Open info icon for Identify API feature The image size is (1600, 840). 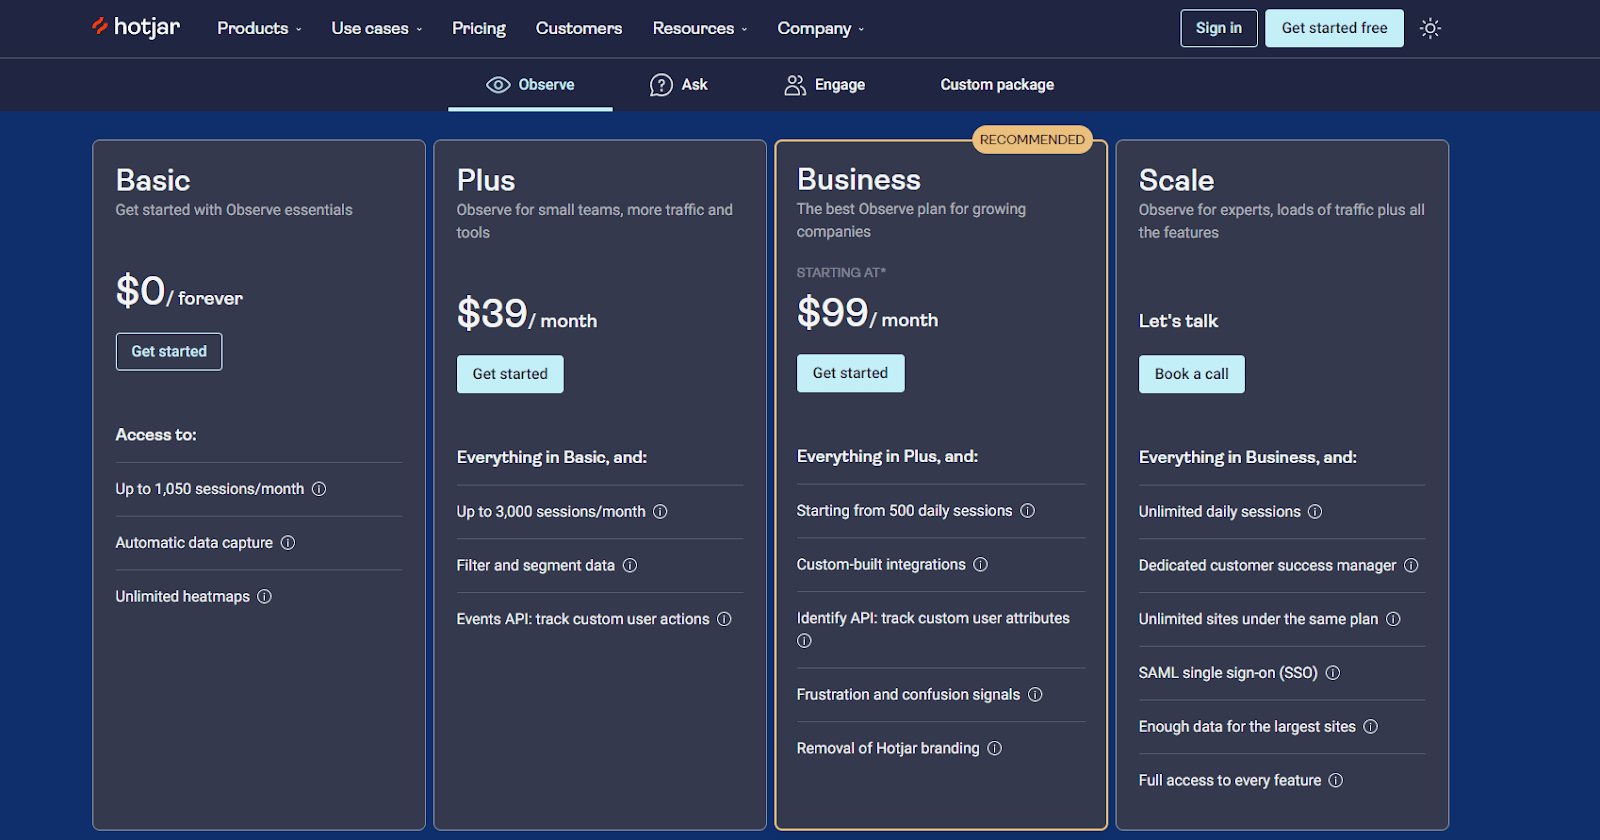[x=804, y=641]
